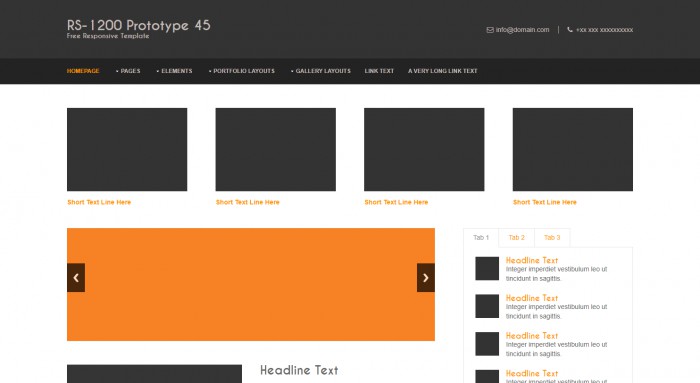Image resolution: width=700 pixels, height=383 pixels.
Task: Open first Short Text Line Here link
Action: (99, 202)
